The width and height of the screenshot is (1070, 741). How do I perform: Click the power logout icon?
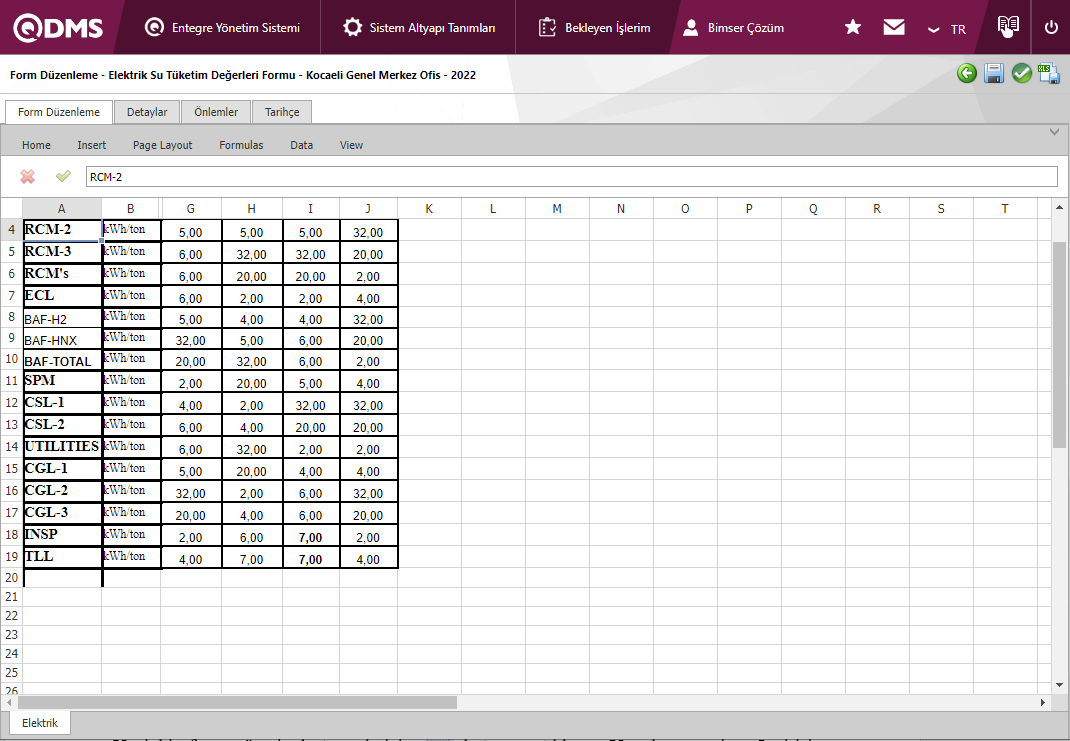[1051, 27]
